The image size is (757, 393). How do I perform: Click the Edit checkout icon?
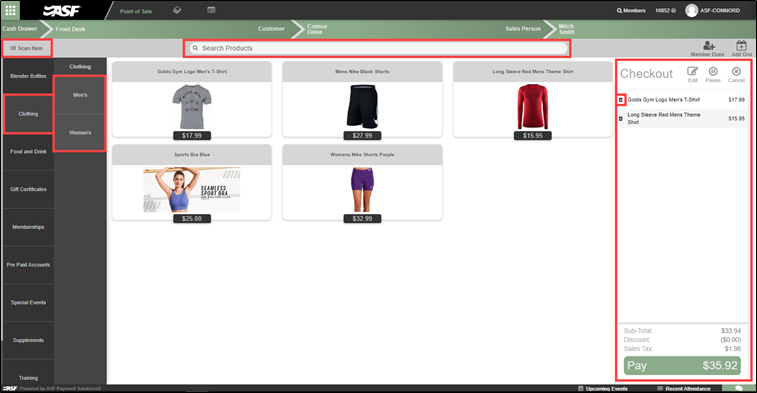(693, 74)
